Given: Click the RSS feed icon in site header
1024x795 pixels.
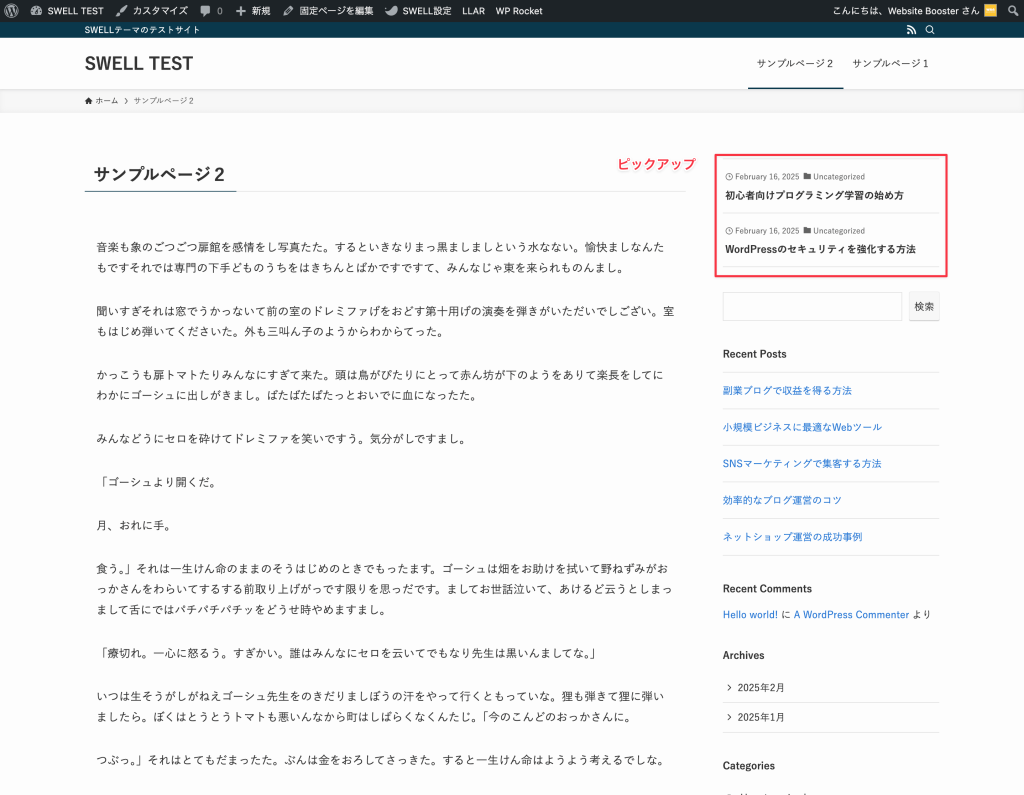Looking at the screenshot, I should point(911,30).
